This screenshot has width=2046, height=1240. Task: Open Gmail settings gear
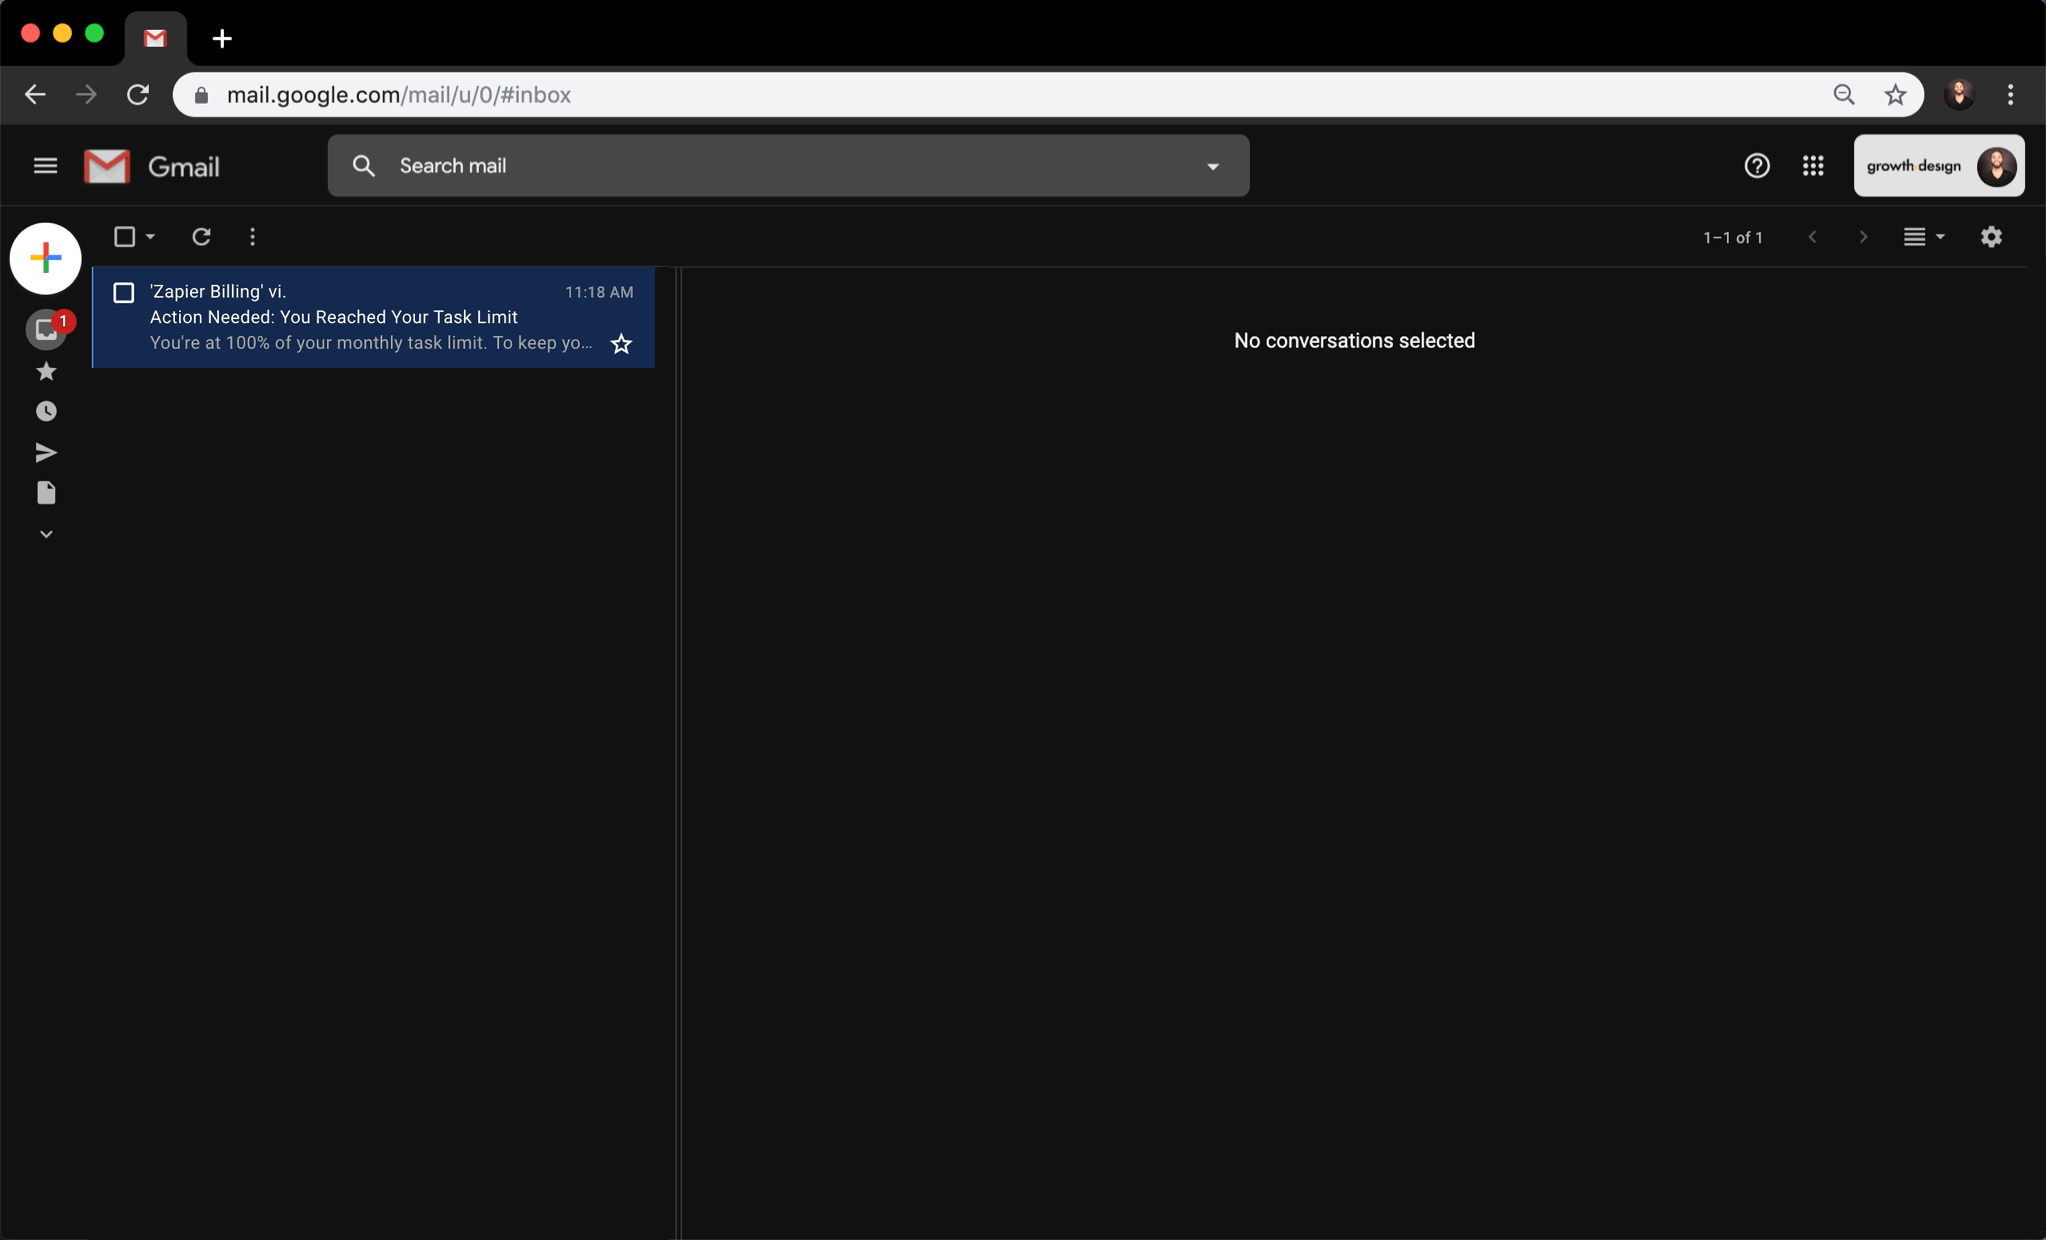[1991, 237]
